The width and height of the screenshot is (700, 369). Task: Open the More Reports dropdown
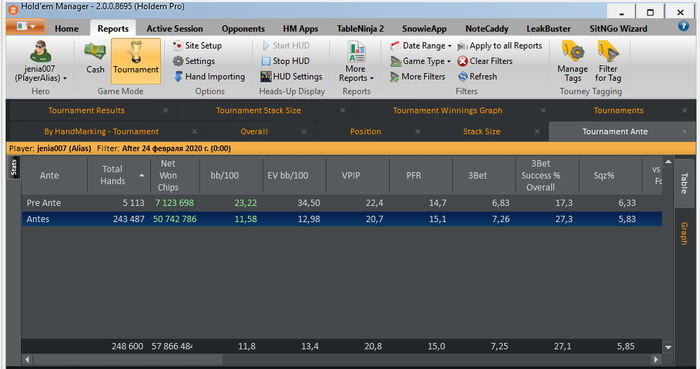pos(356,62)
